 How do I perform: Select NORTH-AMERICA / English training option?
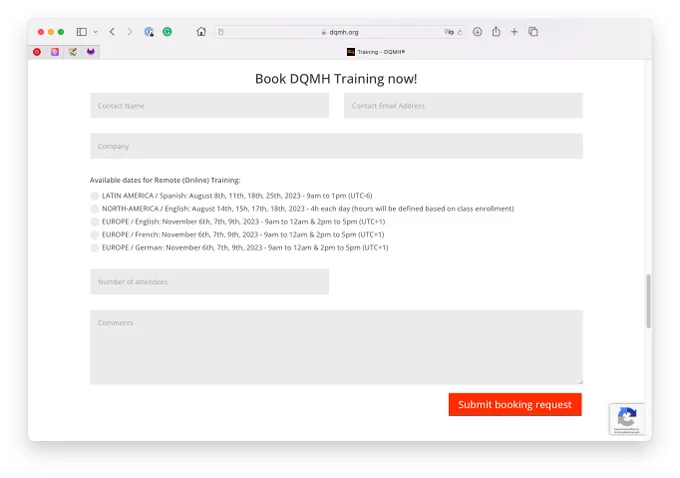pos(94,209)
